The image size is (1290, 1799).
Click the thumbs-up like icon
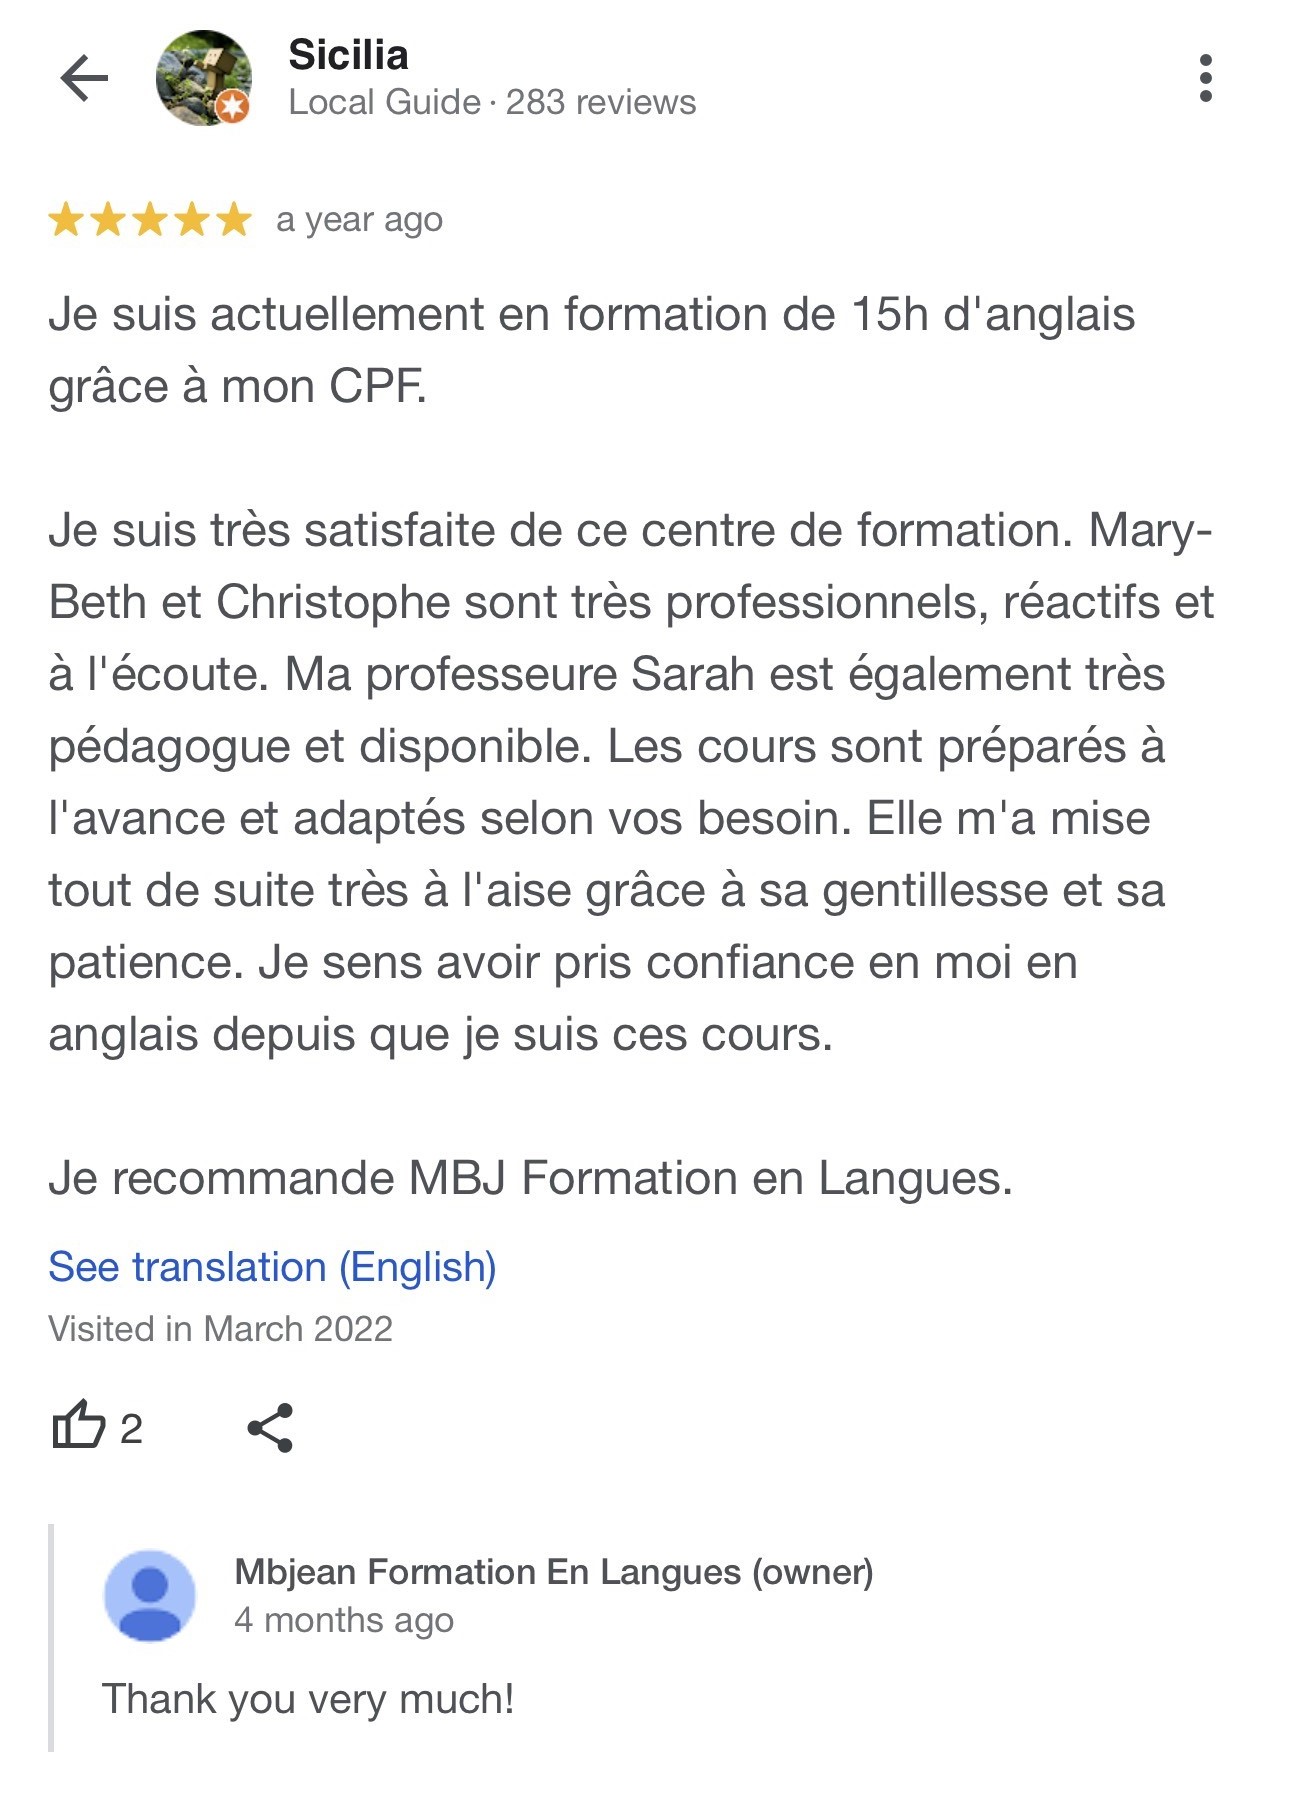pyautogui.click(x=78, y=1423)
